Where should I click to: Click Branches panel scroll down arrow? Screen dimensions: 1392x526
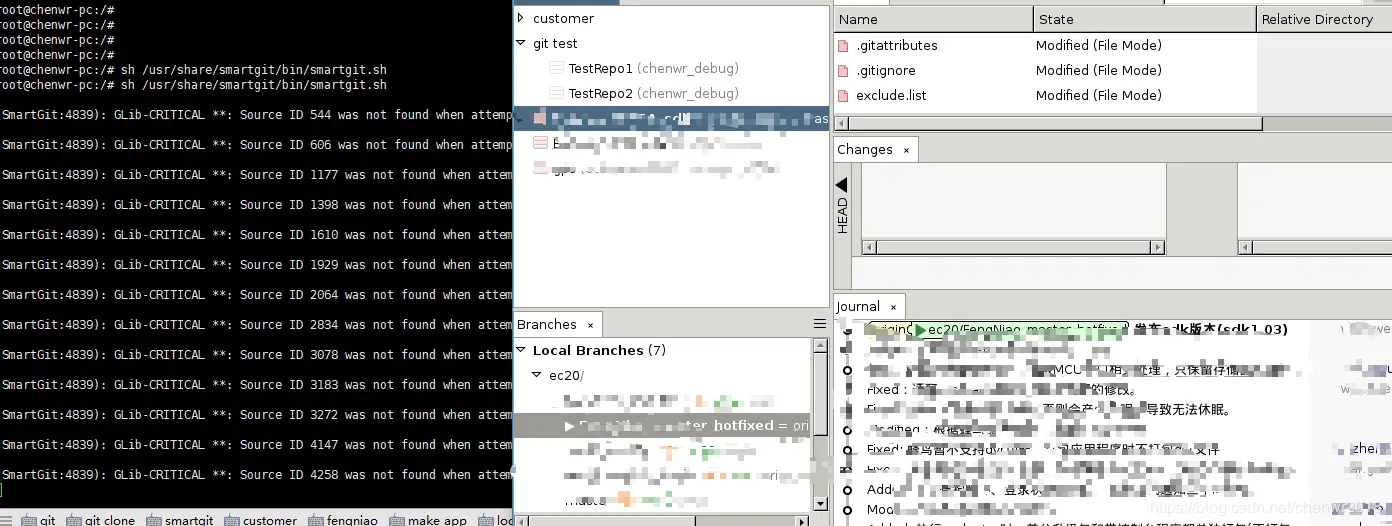(x=820, y=504)
